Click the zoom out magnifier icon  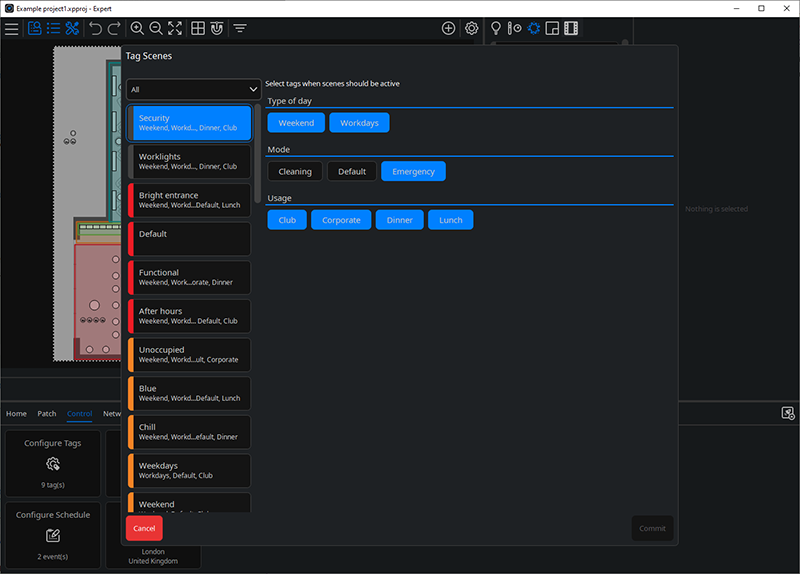tap(156, 29)
